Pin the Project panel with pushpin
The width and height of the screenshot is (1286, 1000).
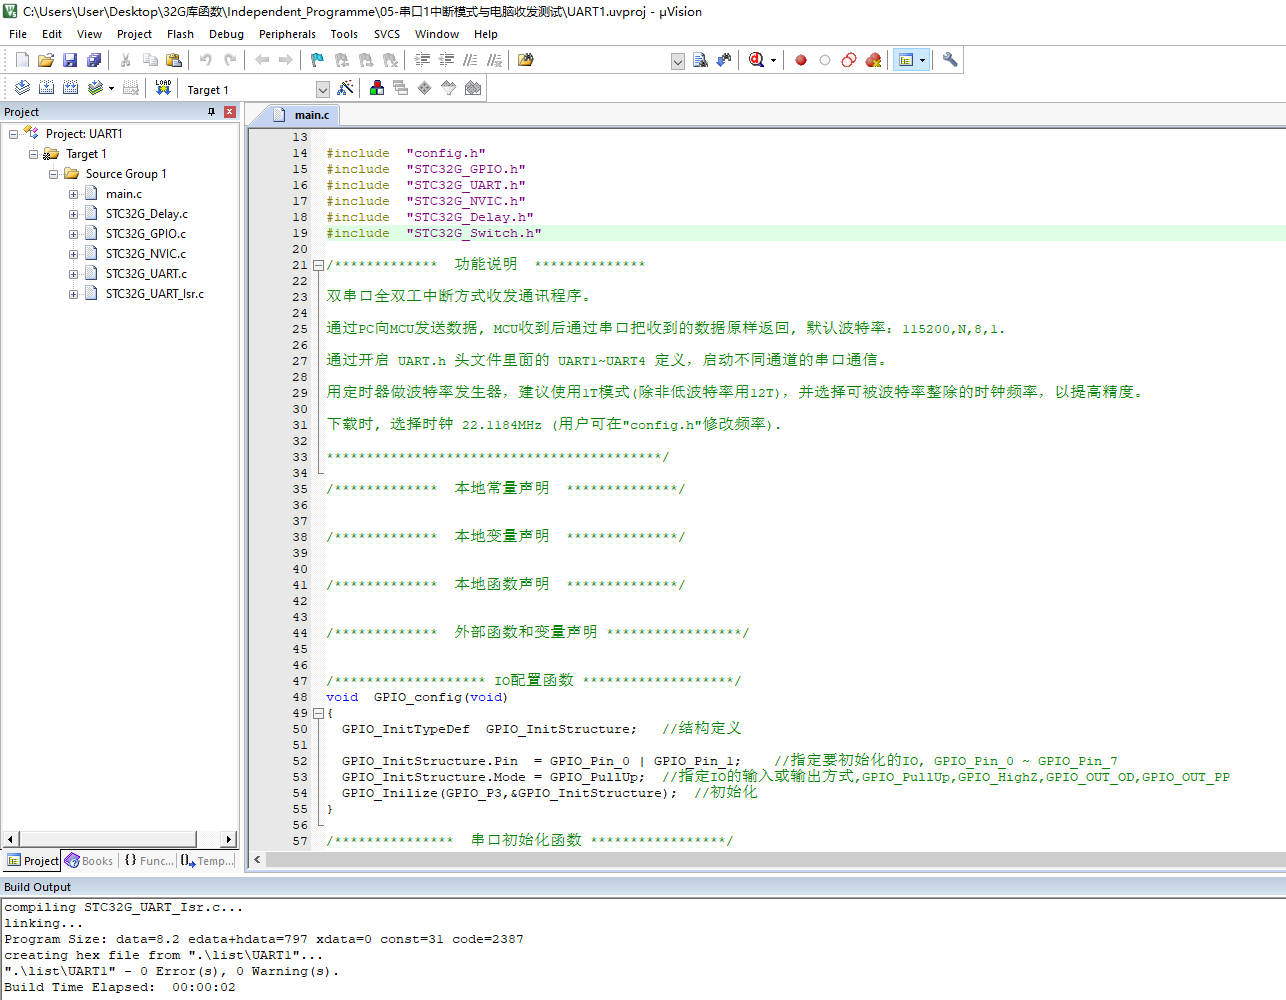[x=211, y=112]
